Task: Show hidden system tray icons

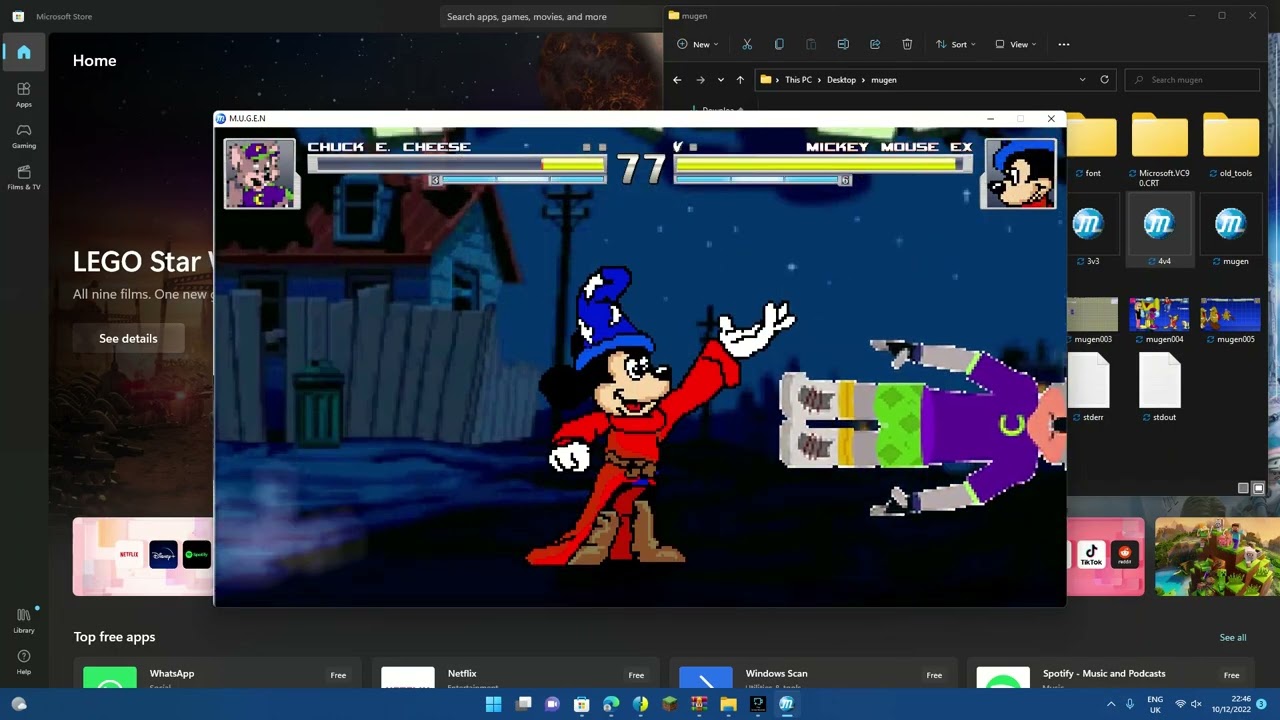Action: click(1111, 704)
